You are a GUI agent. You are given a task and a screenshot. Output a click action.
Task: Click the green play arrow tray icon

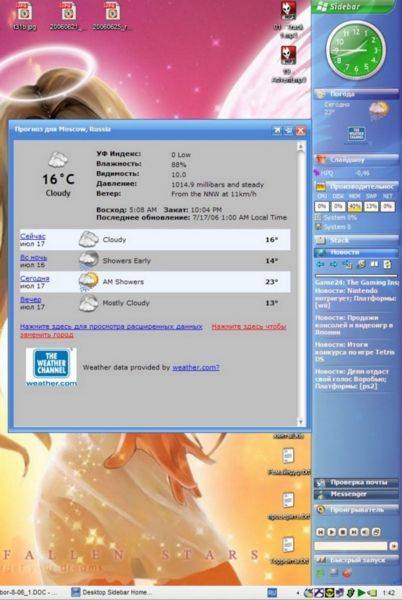tap(361, 593)
